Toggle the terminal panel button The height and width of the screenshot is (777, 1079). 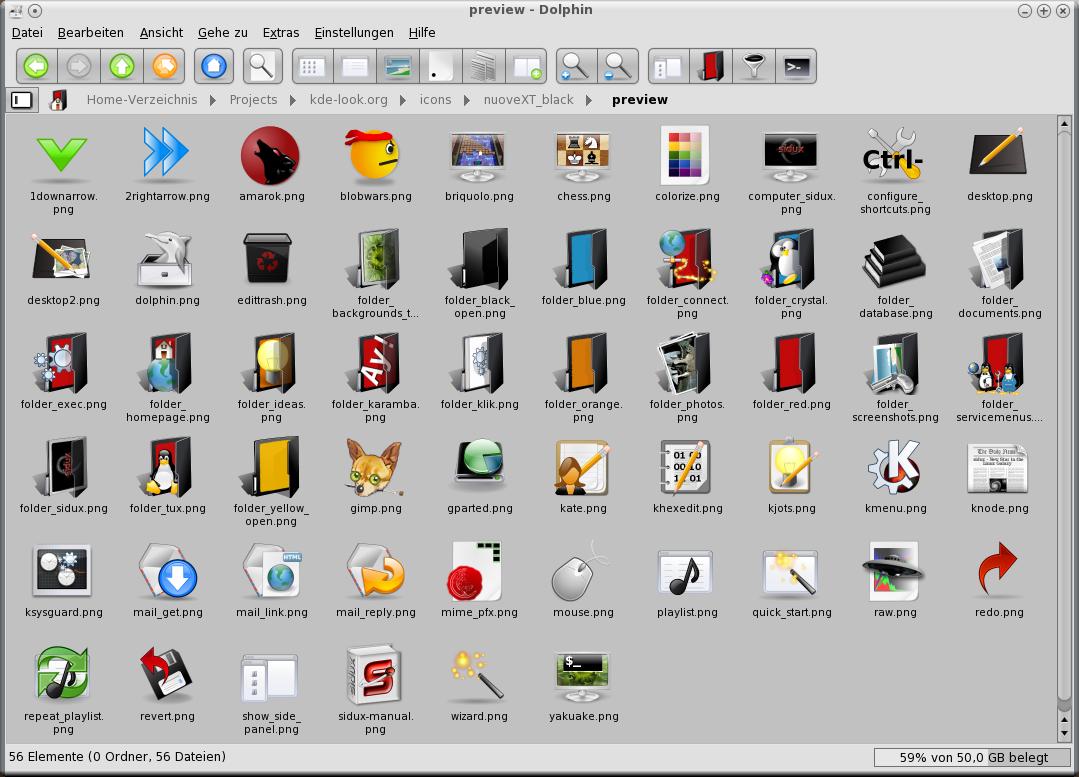coord(796,66)
